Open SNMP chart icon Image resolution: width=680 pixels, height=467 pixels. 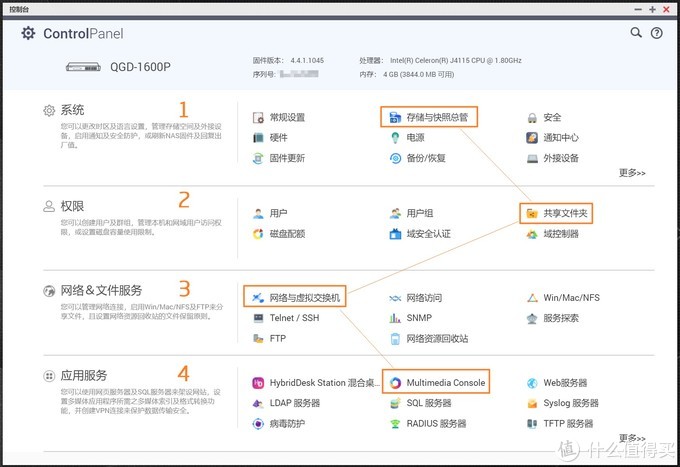point(395,318)
